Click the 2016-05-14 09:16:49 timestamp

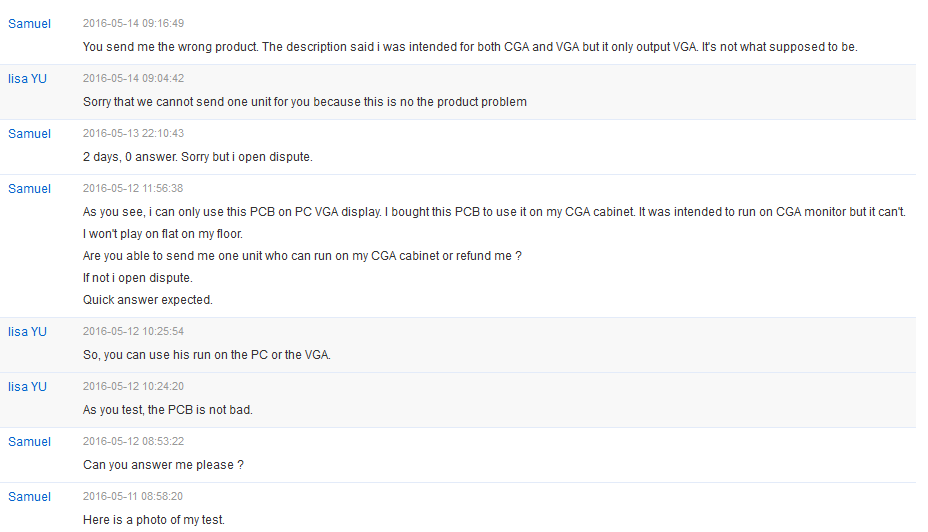point(133,23)
